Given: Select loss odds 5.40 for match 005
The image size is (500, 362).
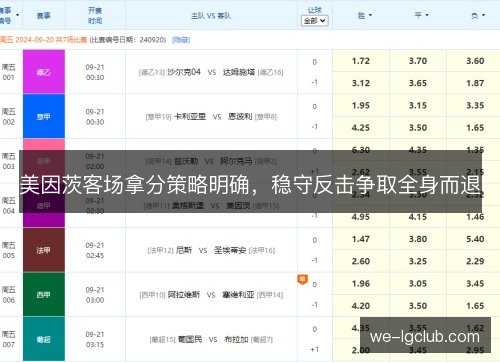Looking at the screenshot, I should click(475, 239).
